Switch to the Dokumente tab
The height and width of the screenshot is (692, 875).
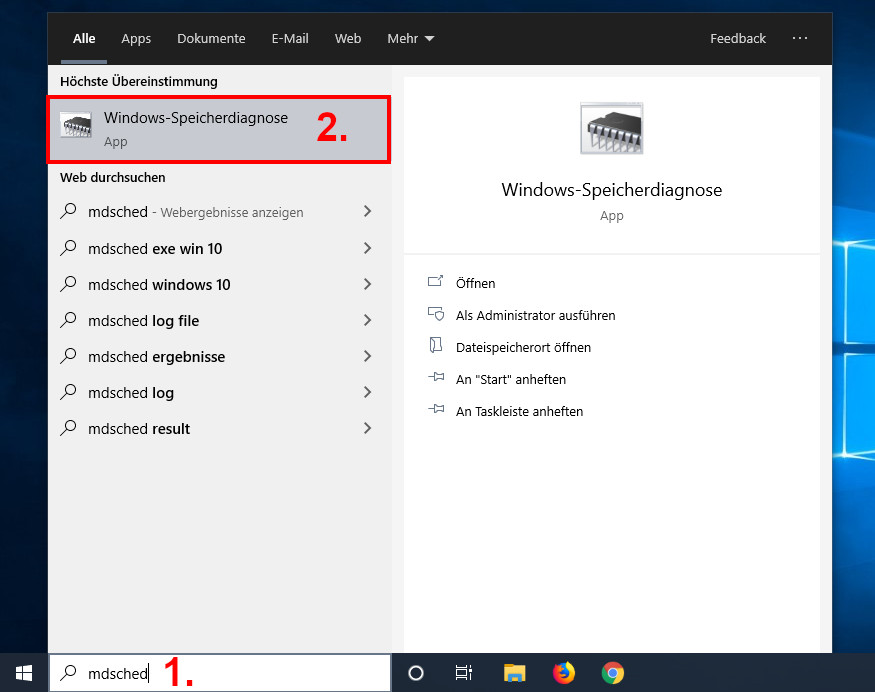point(211,38)
